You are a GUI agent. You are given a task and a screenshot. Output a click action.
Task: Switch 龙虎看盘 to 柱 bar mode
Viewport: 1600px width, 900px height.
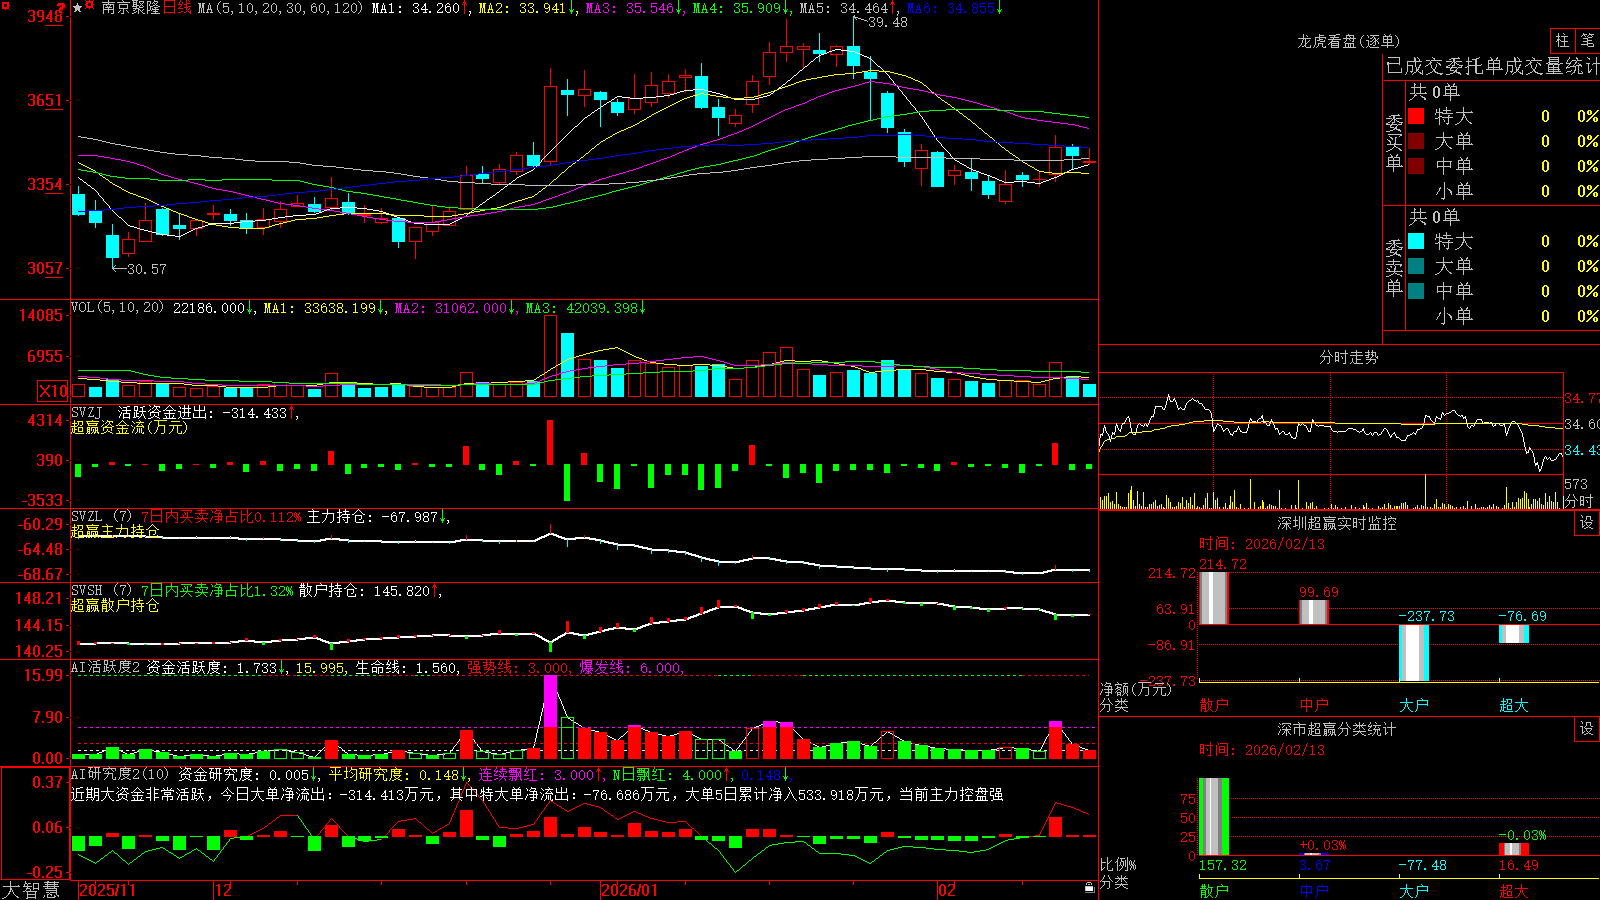(1562, 41)
